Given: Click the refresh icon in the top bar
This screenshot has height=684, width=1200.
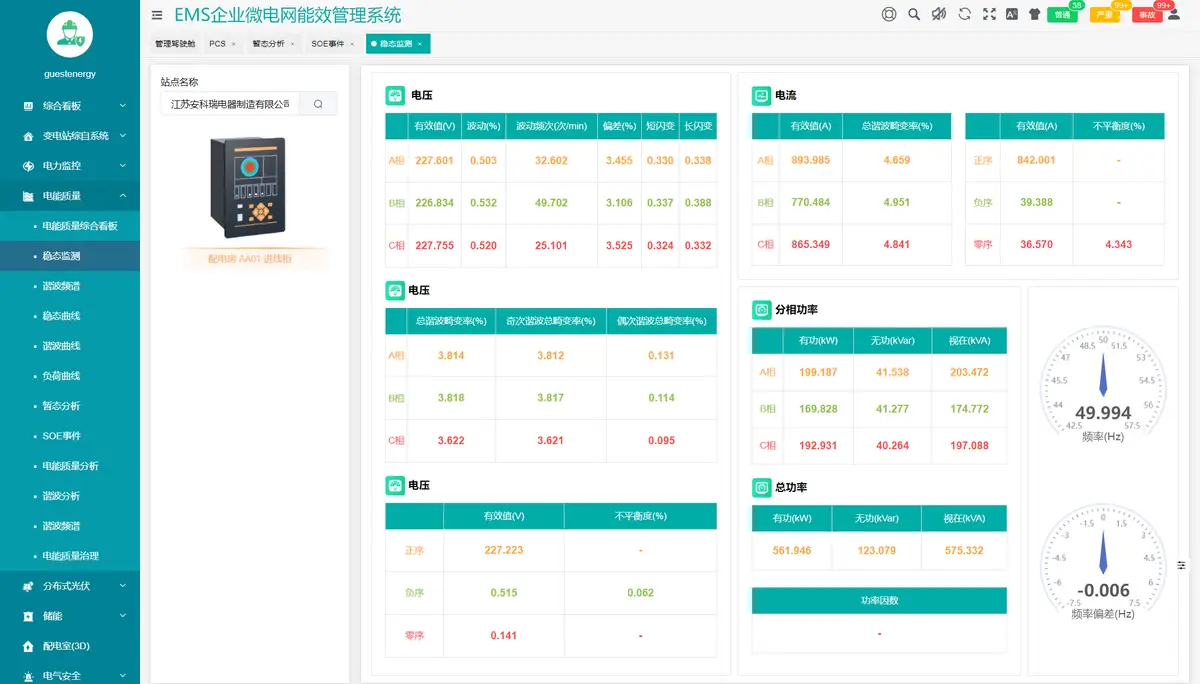Looking at the screenshot, I should point(963,14).
